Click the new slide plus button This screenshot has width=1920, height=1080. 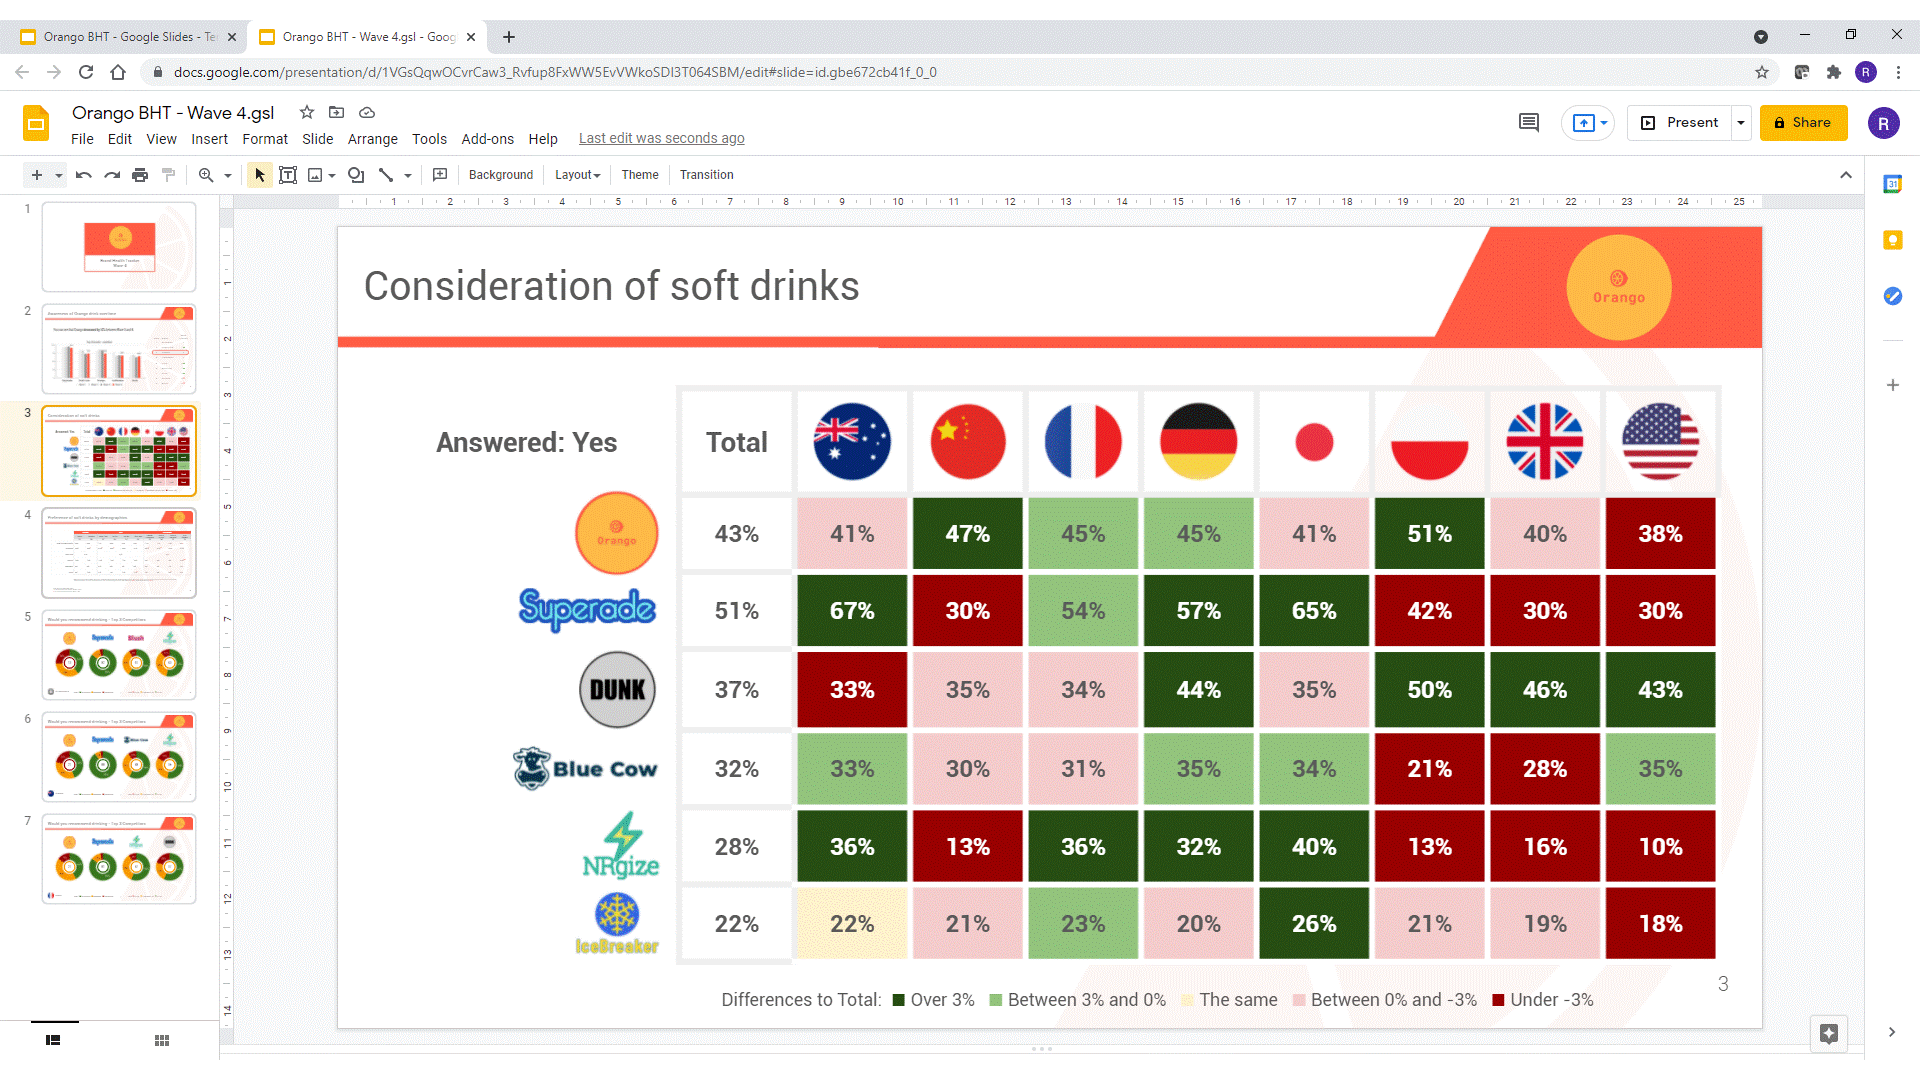[37, 175]
